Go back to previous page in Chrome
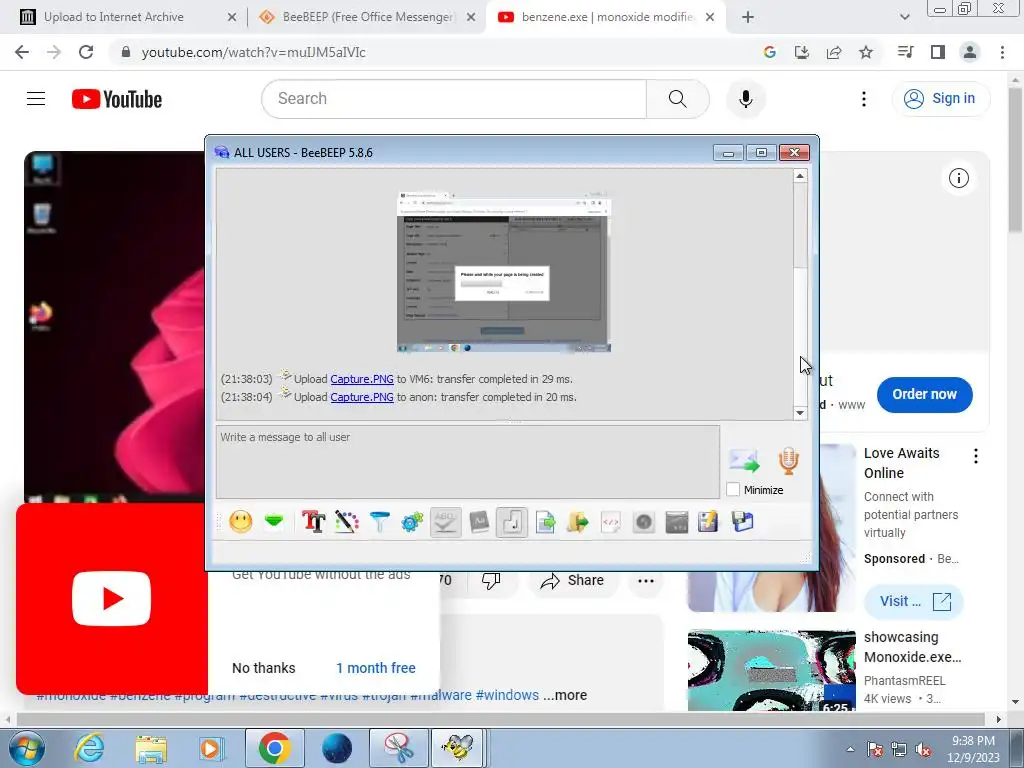 pyautogui.click(x=22, y=52)
